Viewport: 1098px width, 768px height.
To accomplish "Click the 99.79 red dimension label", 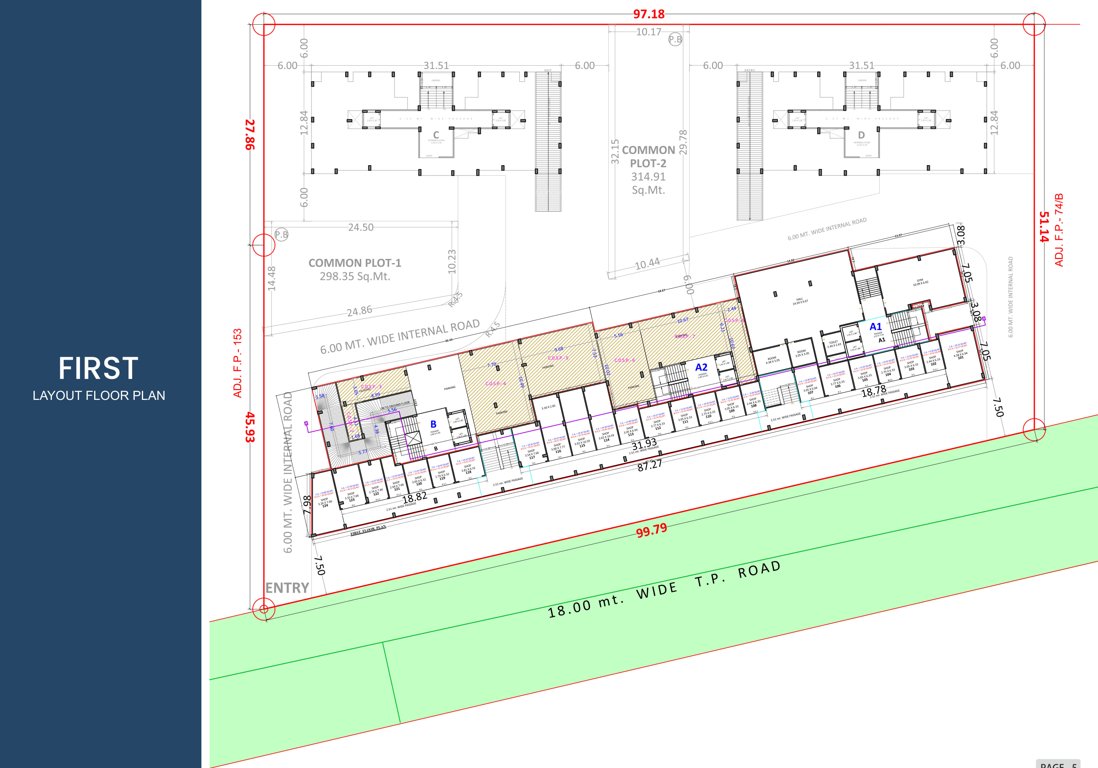I will click(x=651, y=531).
